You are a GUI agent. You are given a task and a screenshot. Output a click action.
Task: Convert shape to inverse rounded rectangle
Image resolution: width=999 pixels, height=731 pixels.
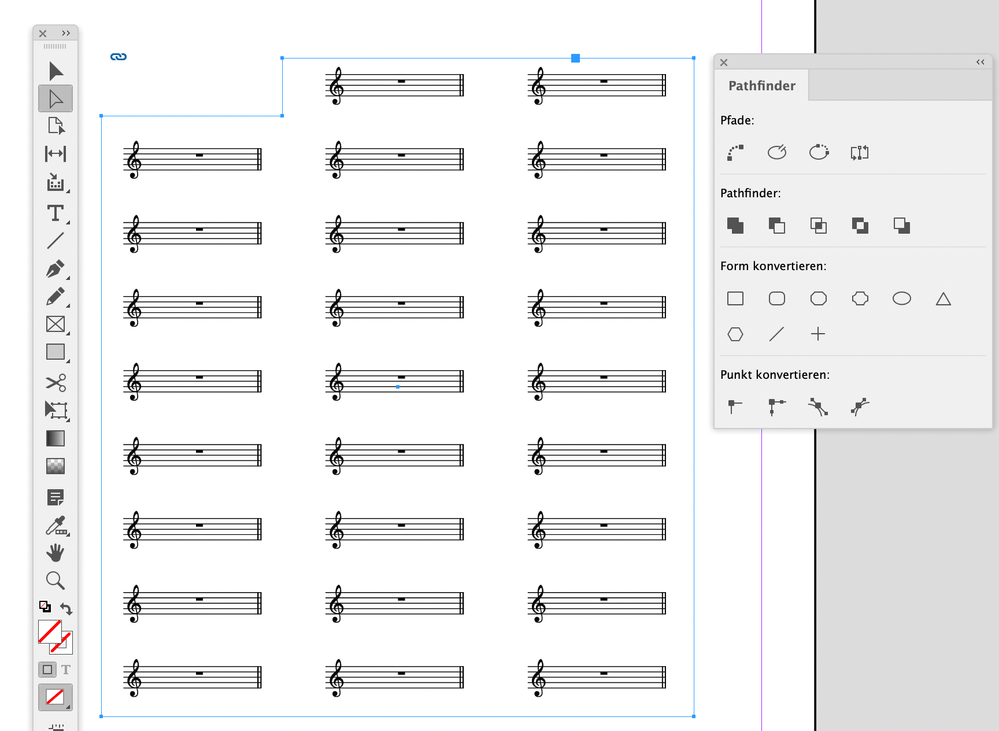(860, 298)
